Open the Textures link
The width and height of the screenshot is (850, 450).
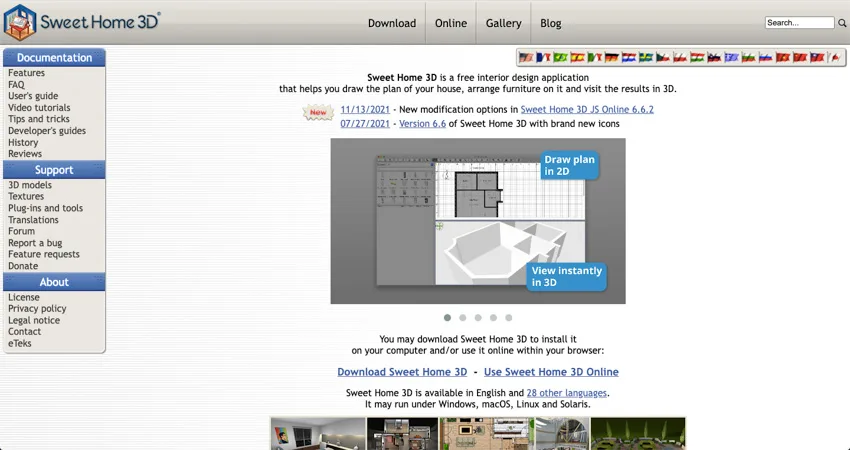pos(26,196)
